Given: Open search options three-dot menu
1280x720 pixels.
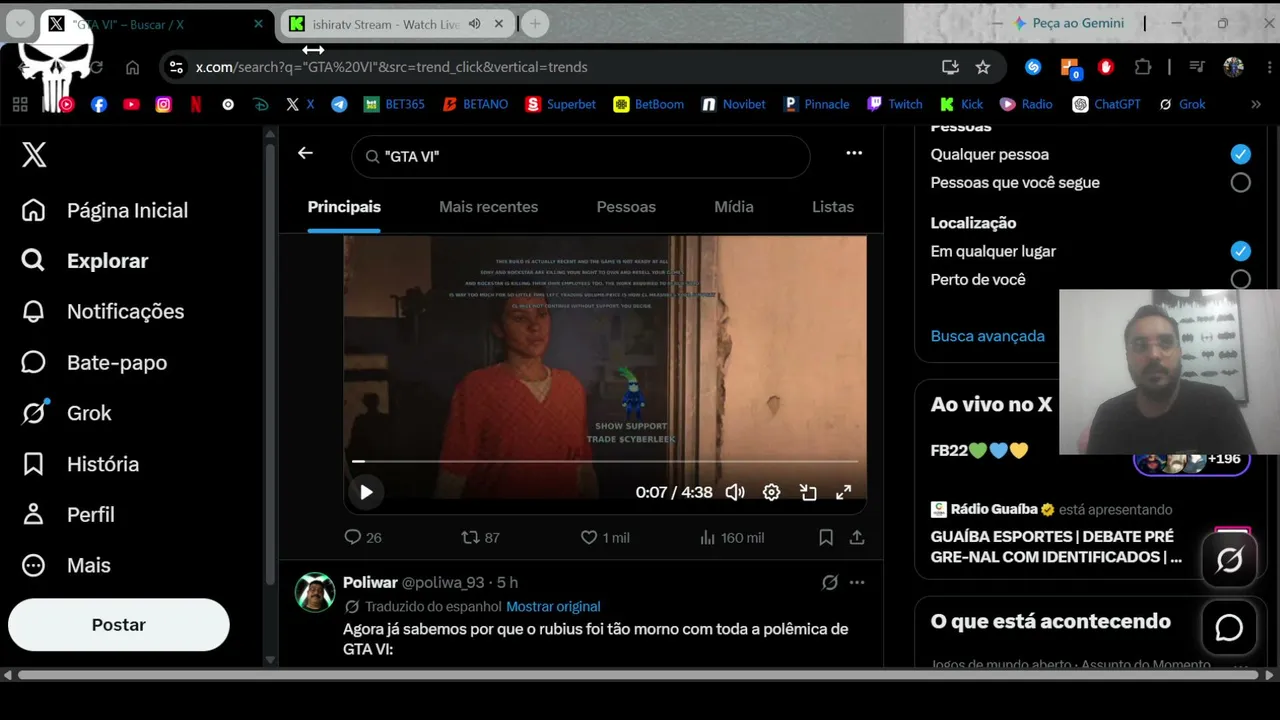Looking at the screenshot, I should click(854, 153).
